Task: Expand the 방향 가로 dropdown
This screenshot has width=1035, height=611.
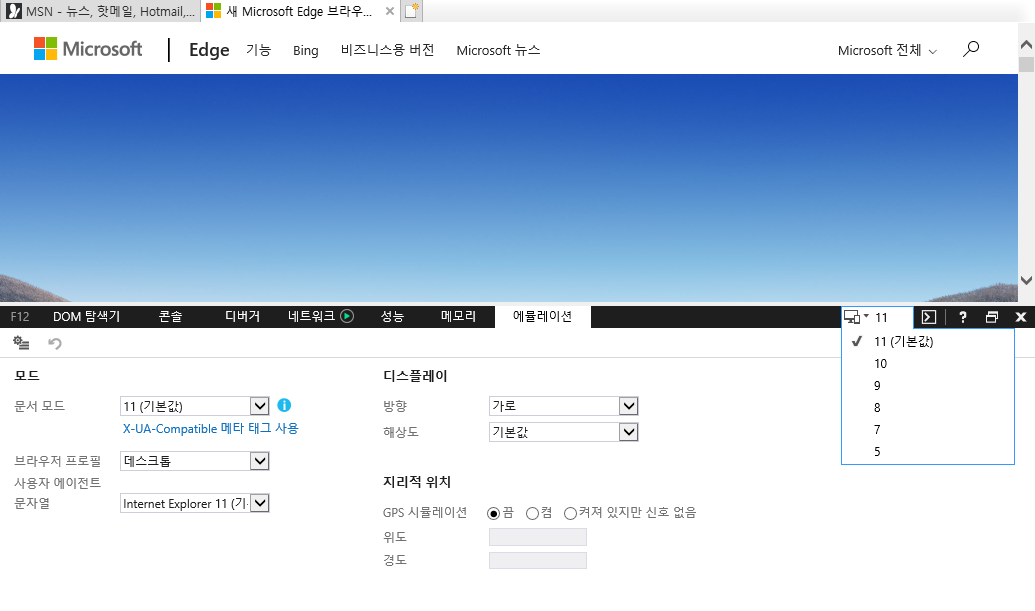Action: pyautogui.click(x=628, y=406)
